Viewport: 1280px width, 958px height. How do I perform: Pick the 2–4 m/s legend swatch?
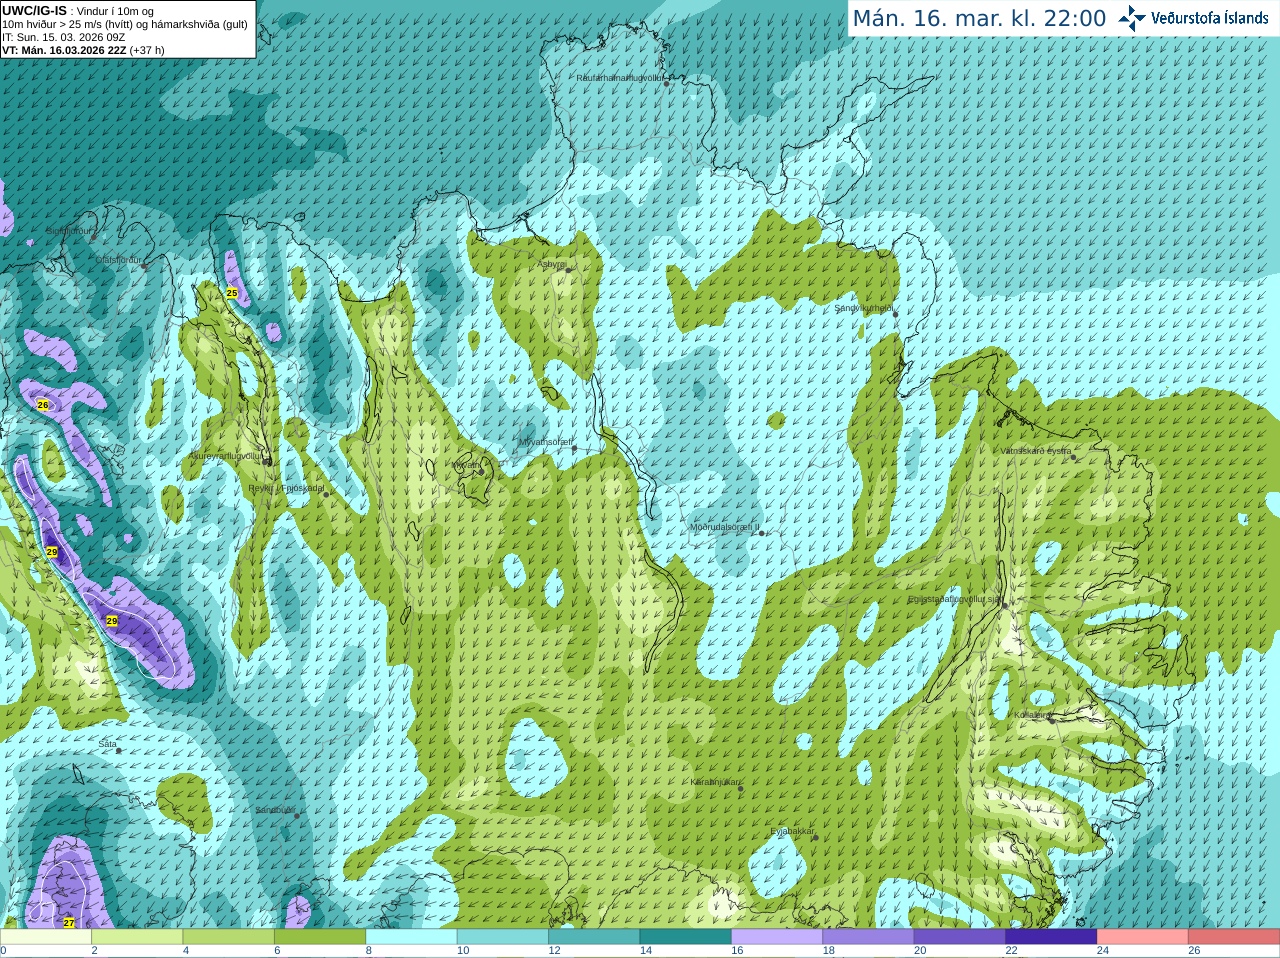(137, 937)
